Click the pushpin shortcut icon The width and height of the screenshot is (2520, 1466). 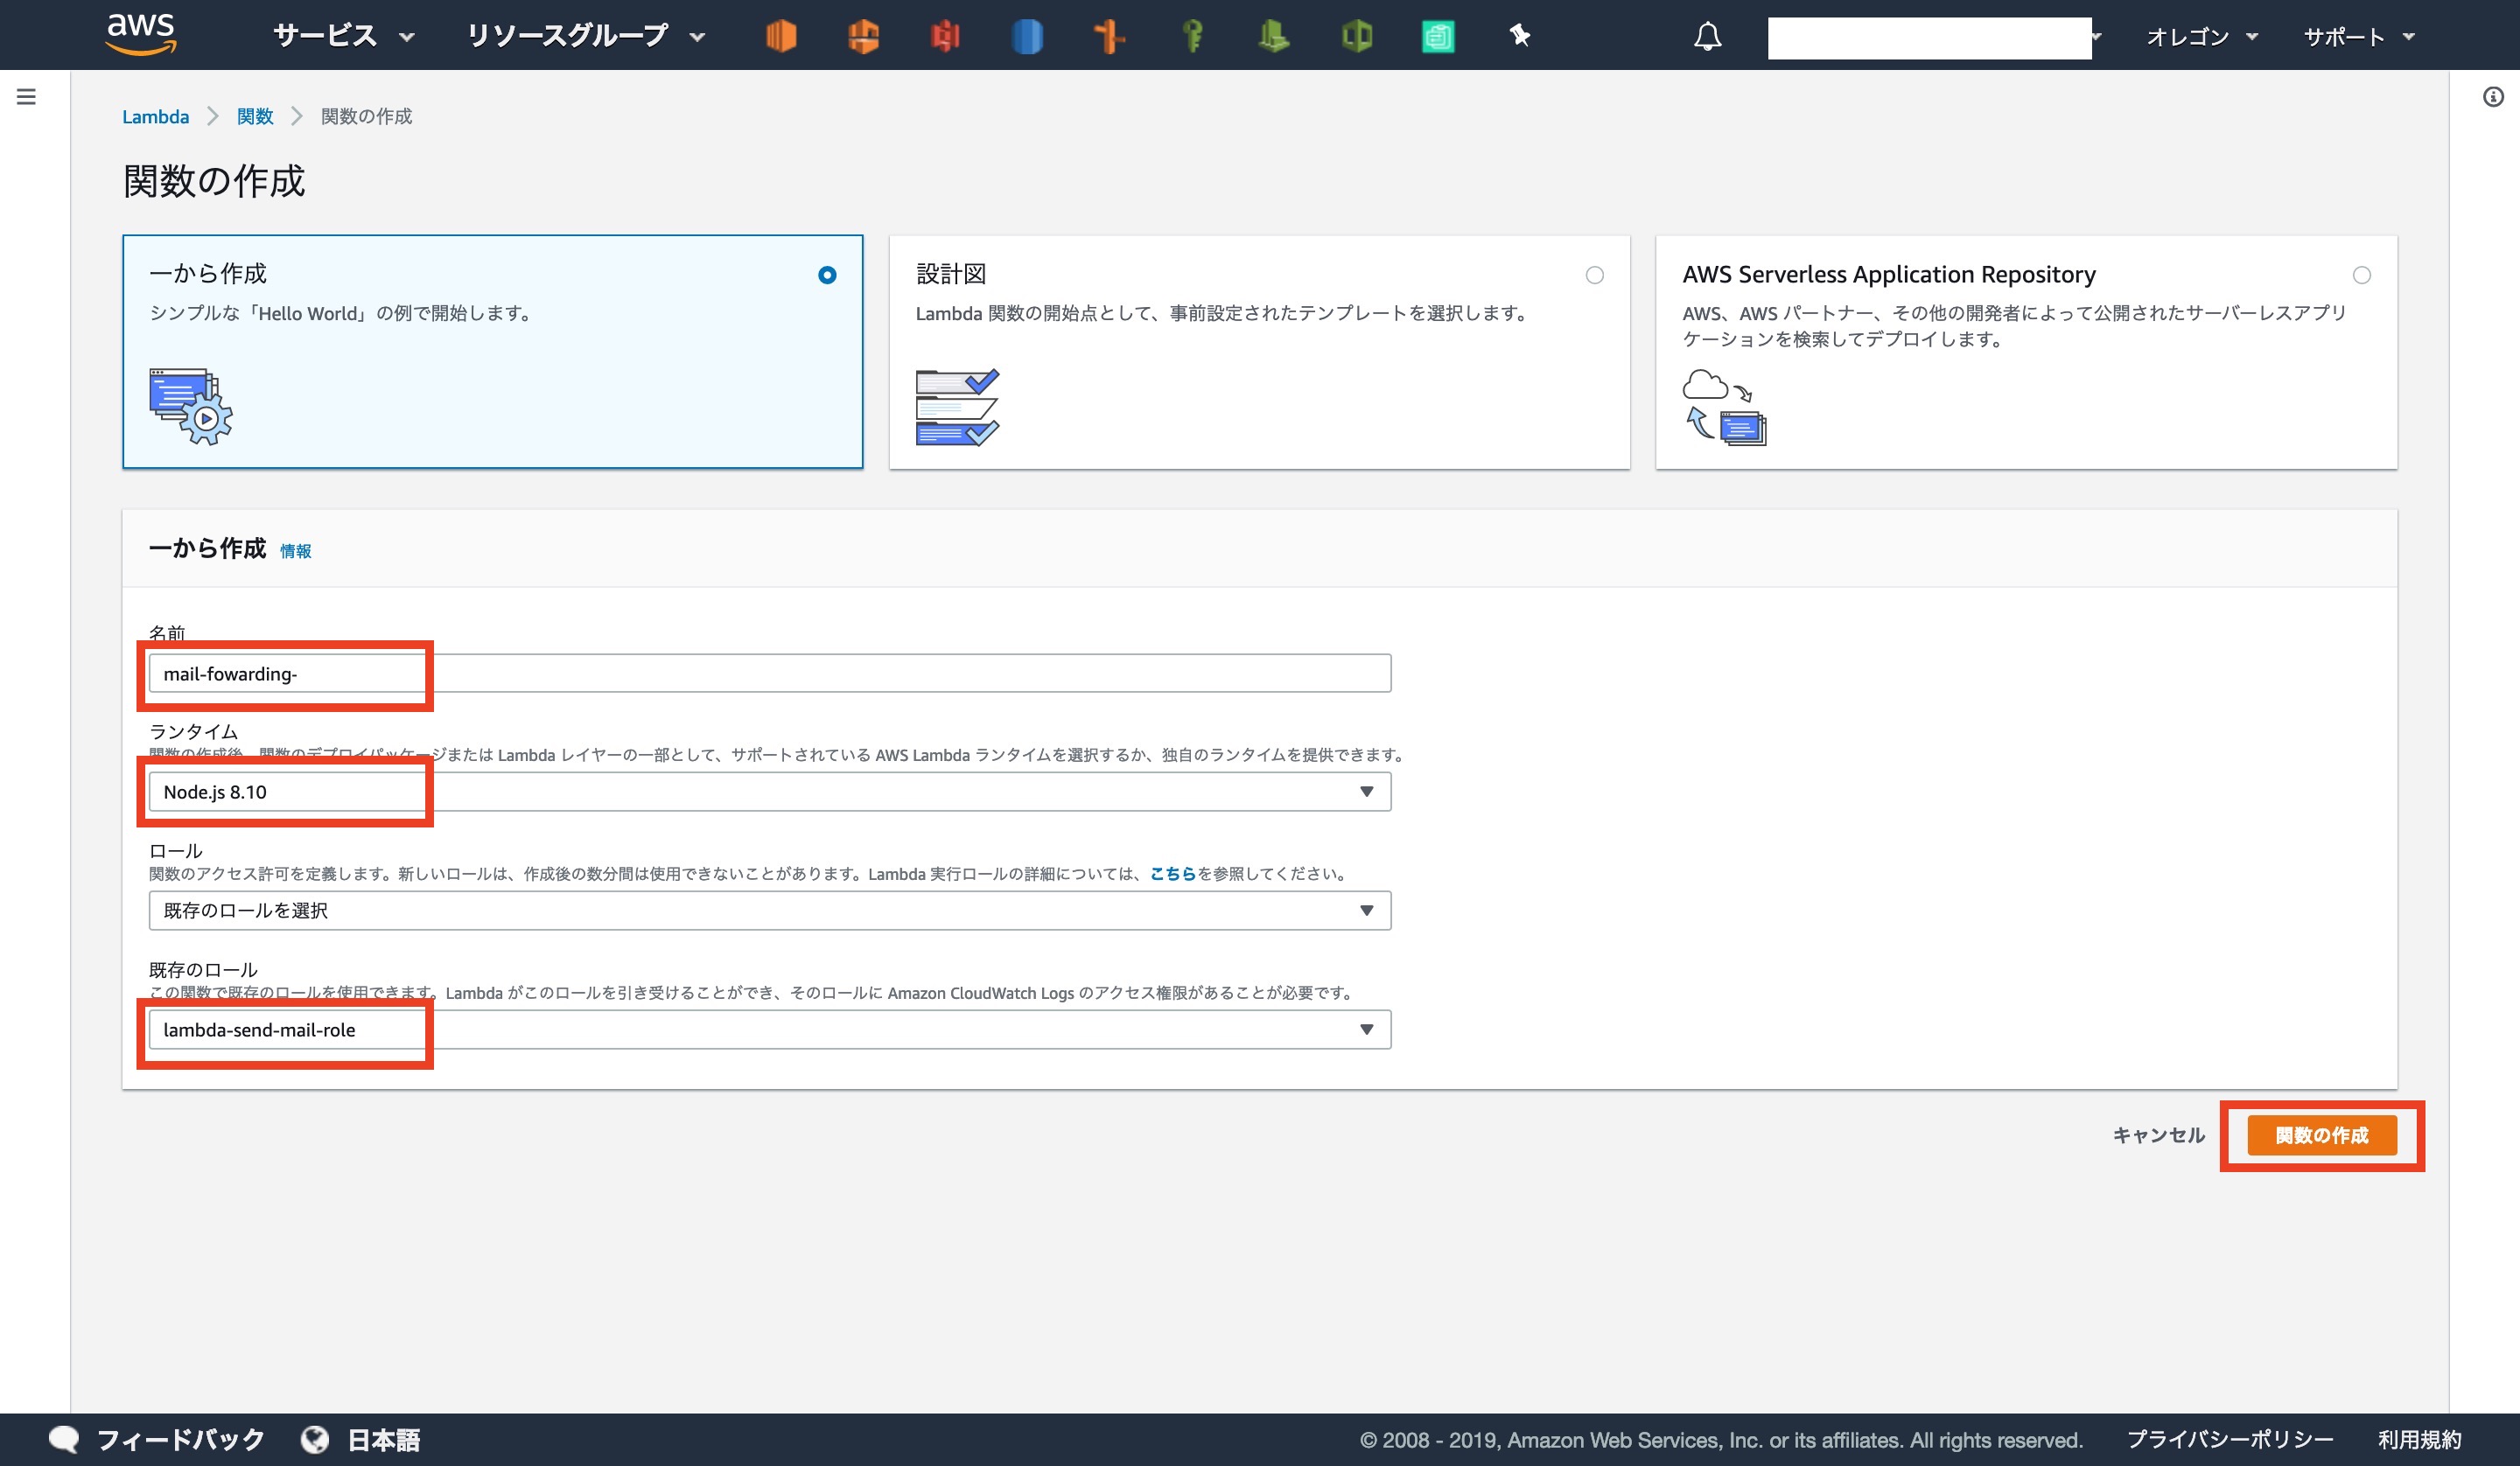[x=1519, y=36]
